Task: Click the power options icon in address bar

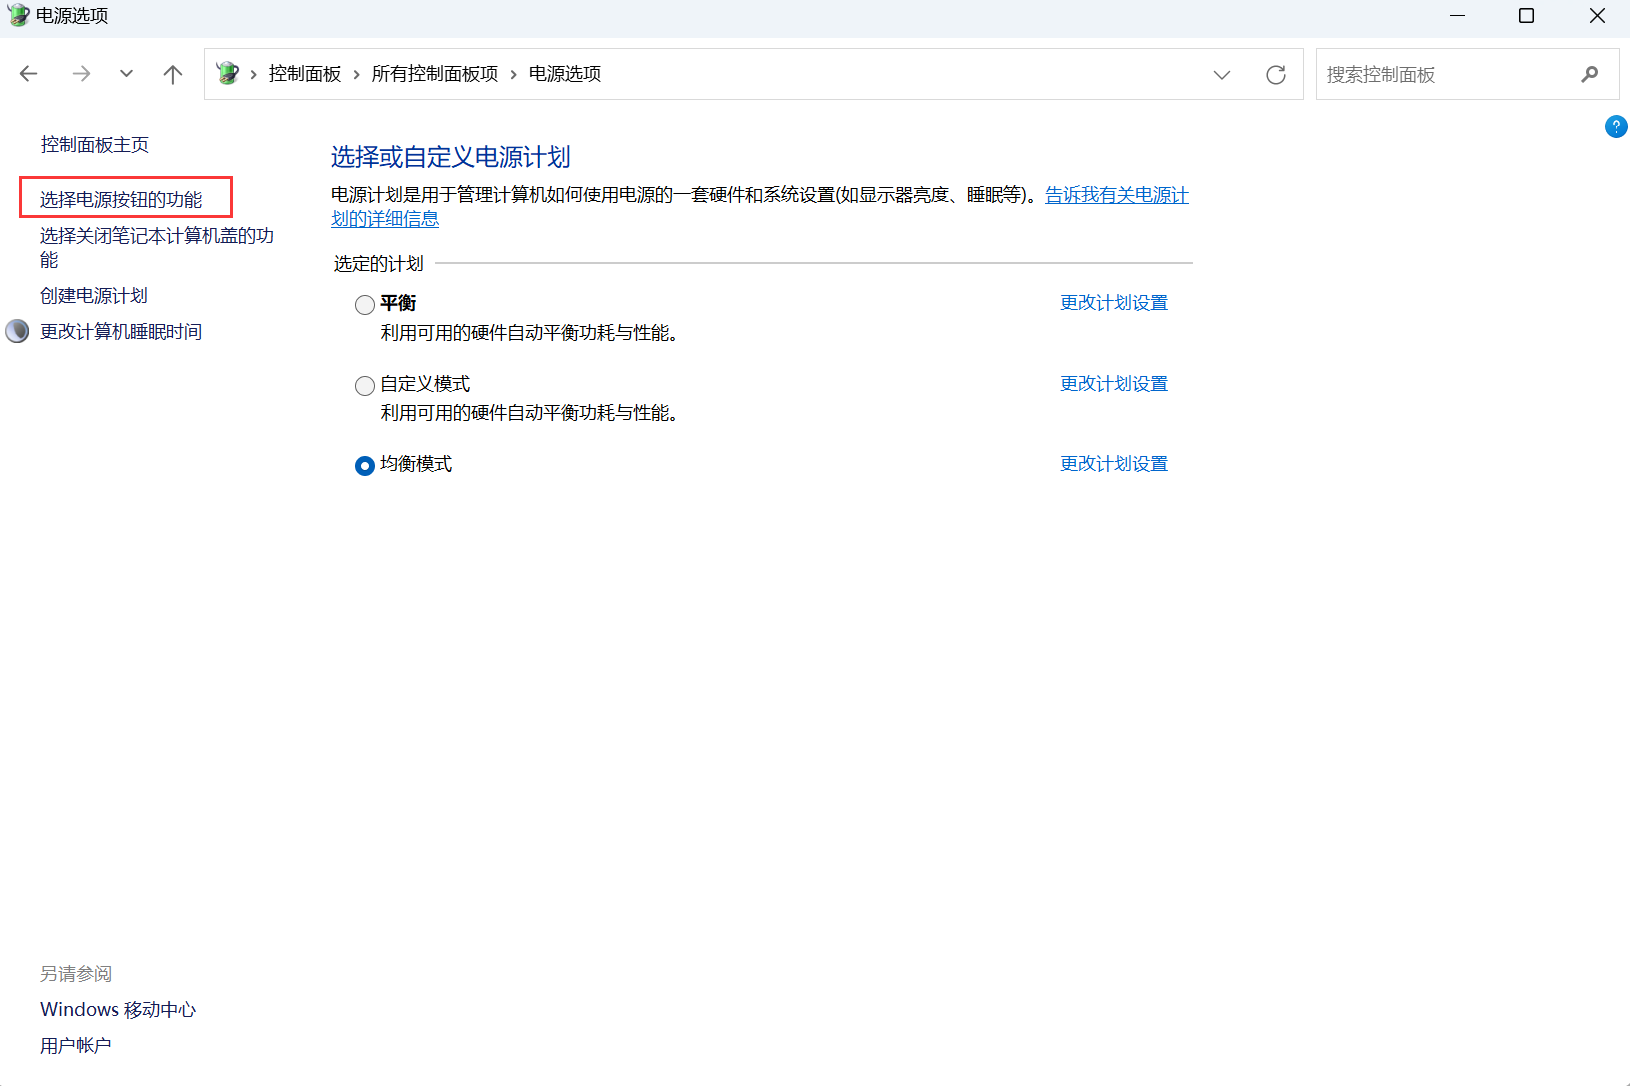Action: tap(228, 73)
